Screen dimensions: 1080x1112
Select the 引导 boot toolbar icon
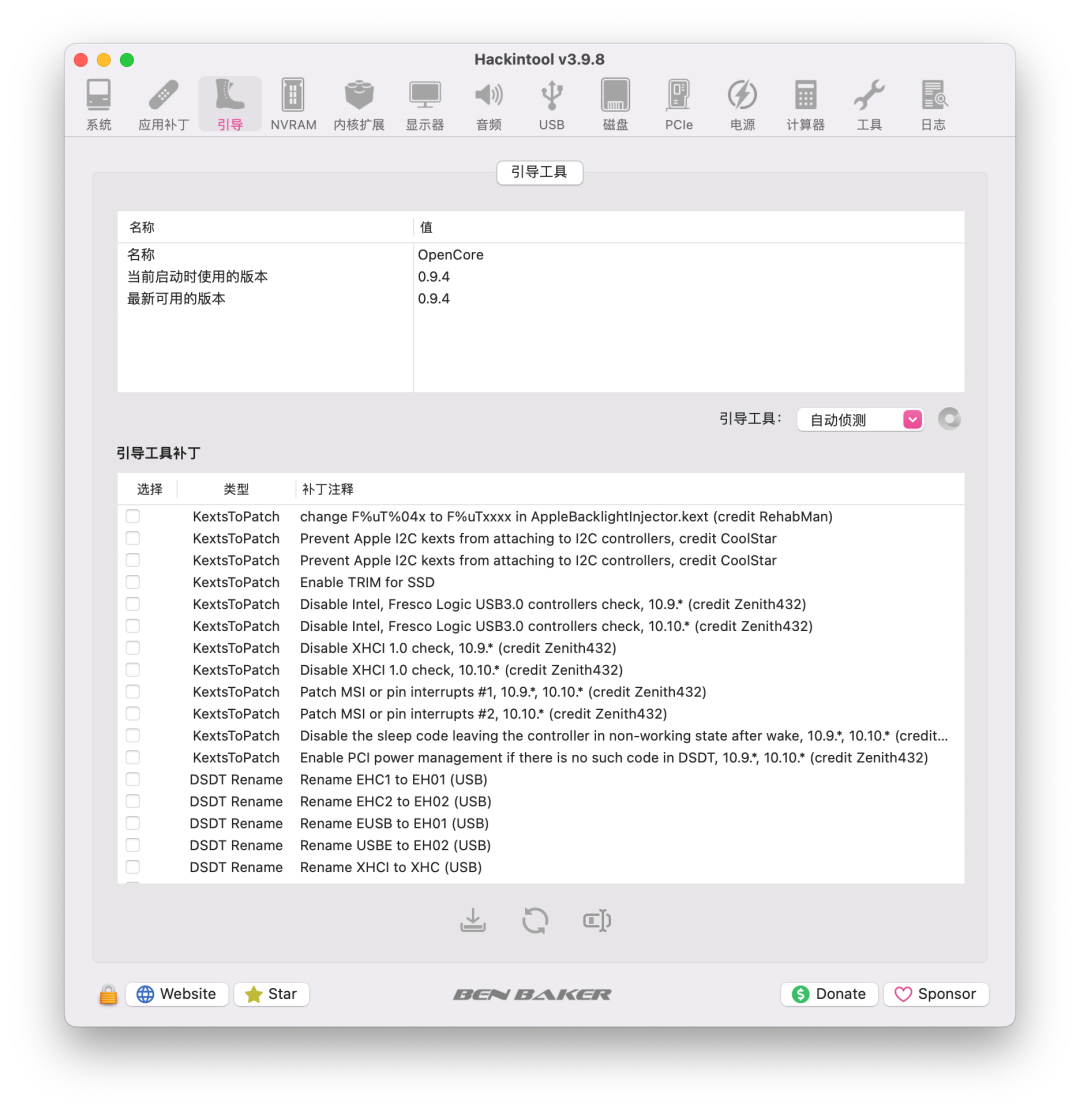[x=230, y=105]
